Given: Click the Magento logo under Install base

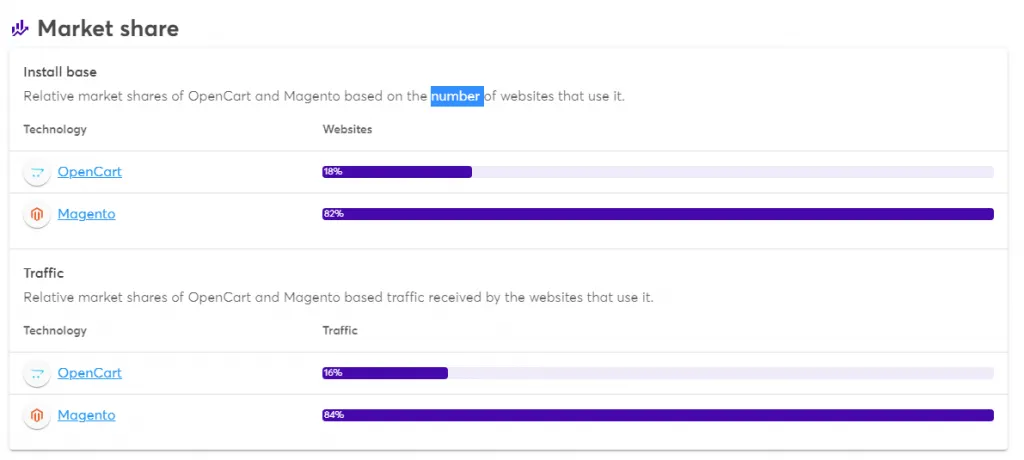Looking at the screenshot, I should (x=37, y=214).
